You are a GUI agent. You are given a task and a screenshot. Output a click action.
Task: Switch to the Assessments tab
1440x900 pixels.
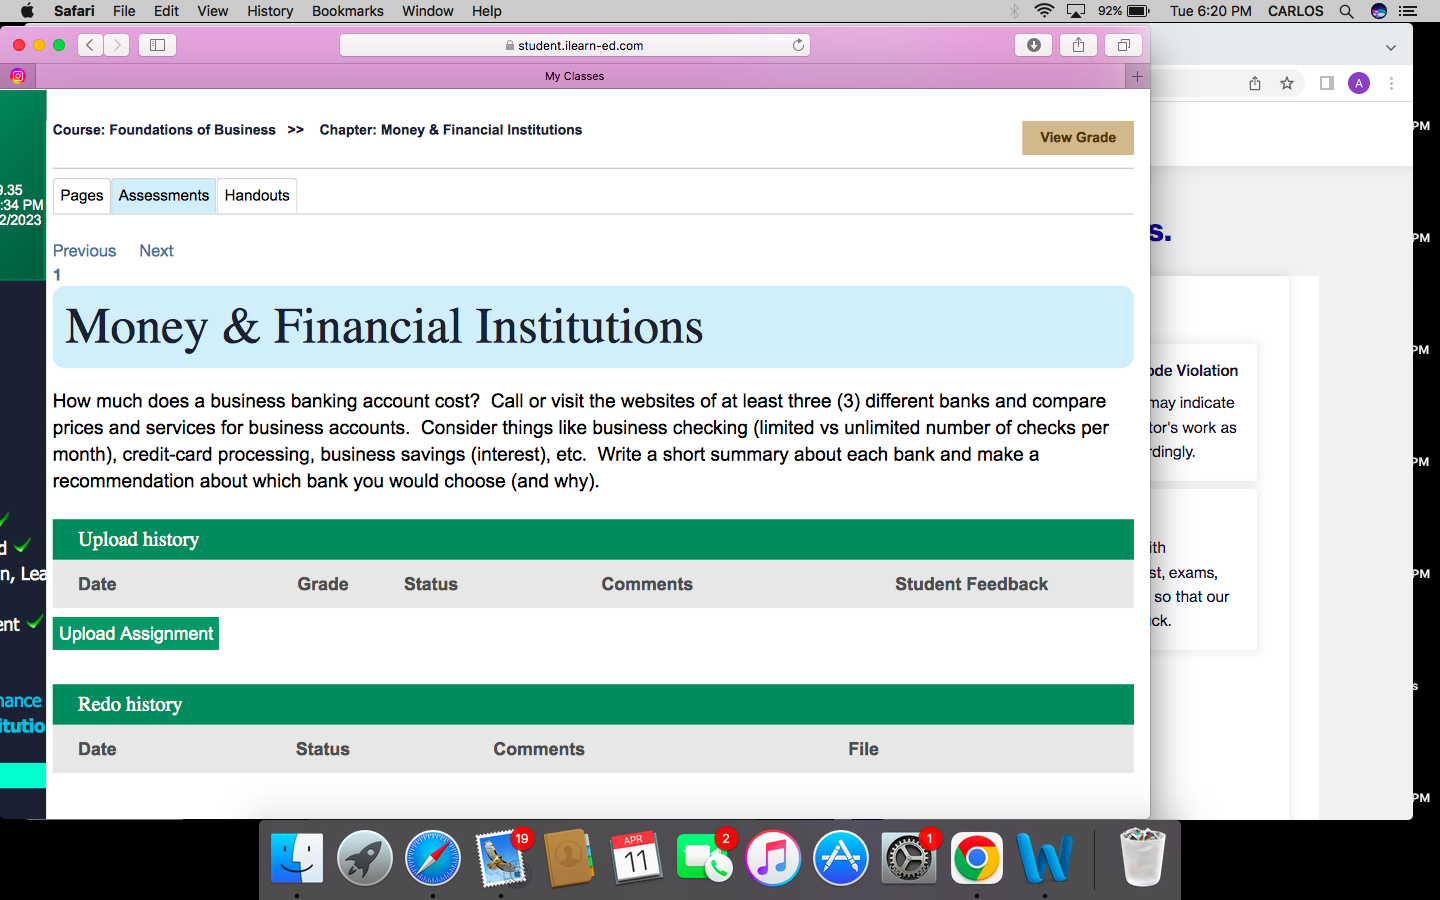164,196
